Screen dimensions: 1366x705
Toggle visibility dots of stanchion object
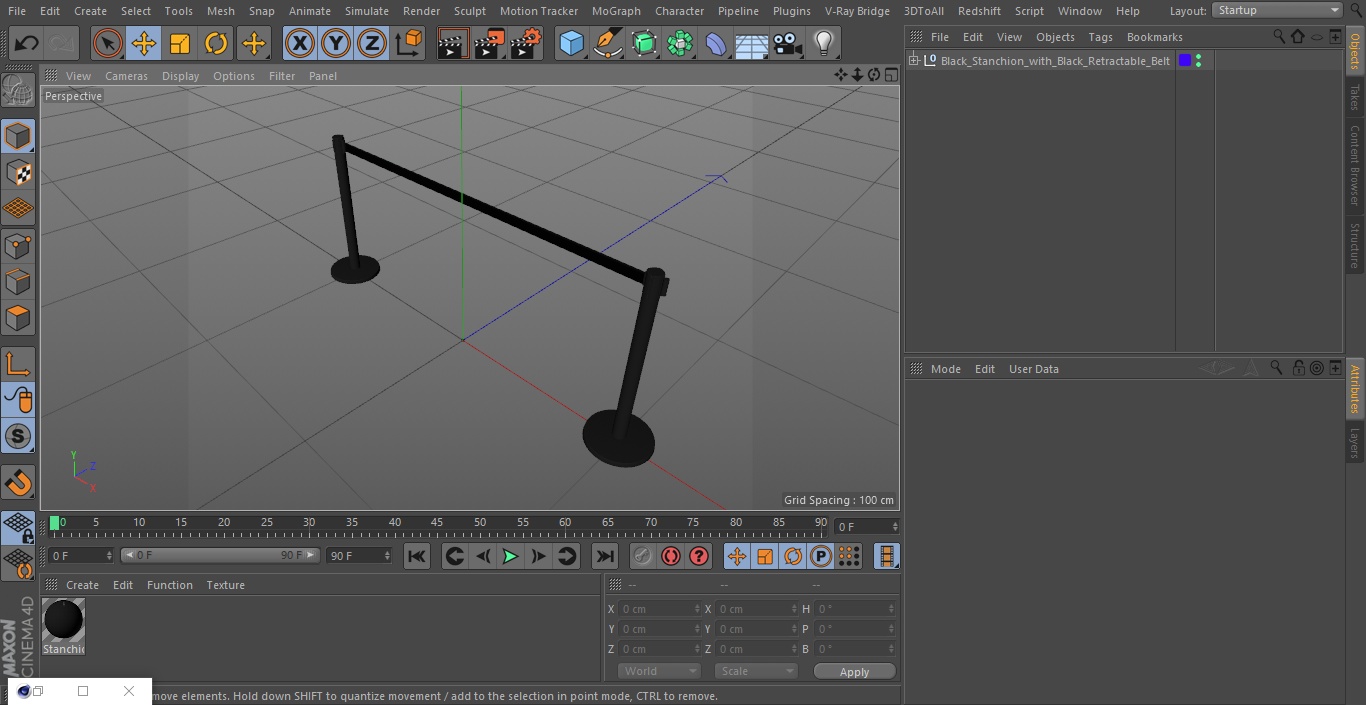click(1198, 61)
